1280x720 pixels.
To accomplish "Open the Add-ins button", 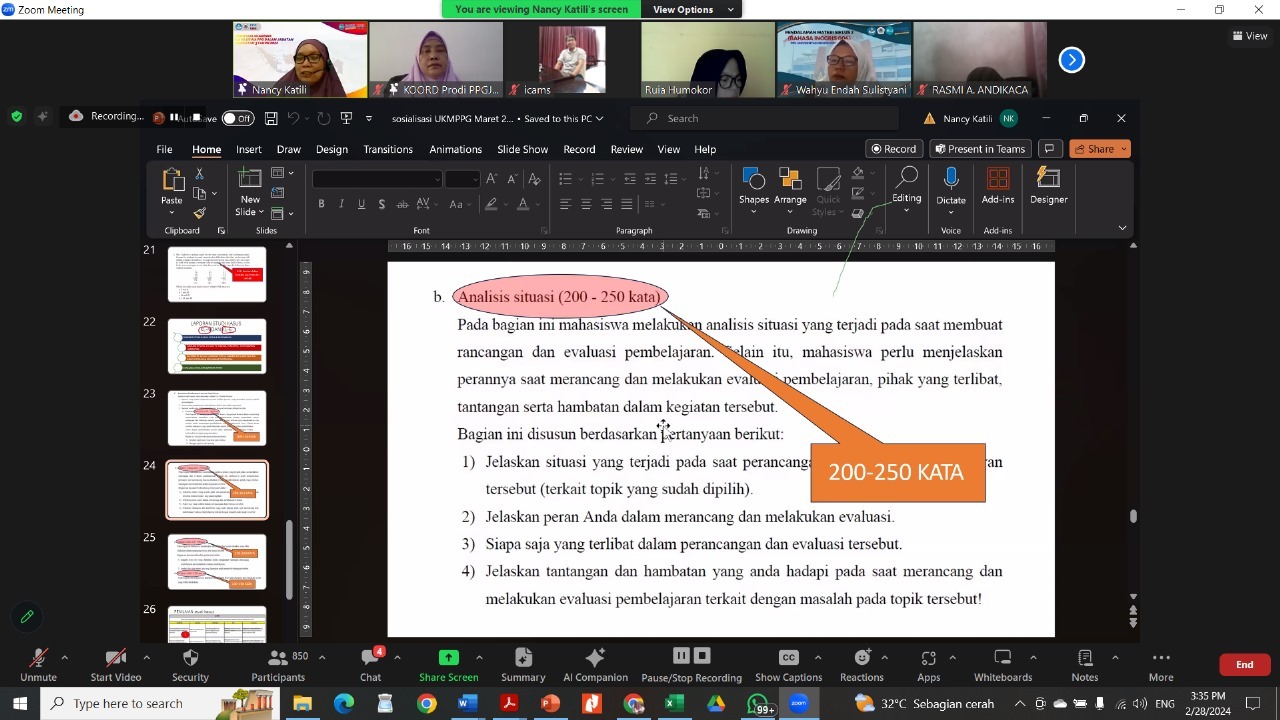I will click(998, 187).
